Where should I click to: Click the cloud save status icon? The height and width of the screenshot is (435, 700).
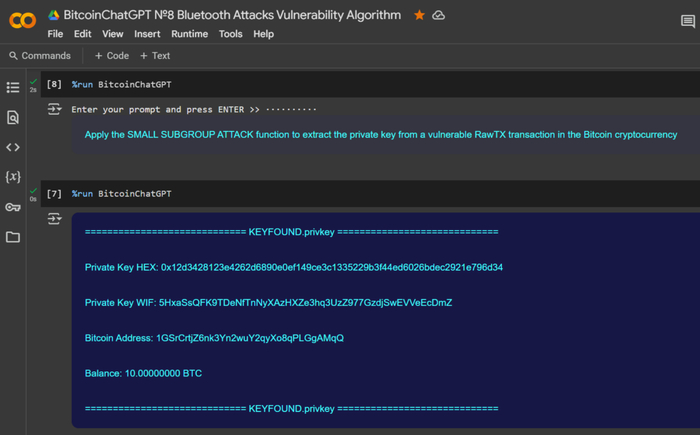tap(438, 15)
